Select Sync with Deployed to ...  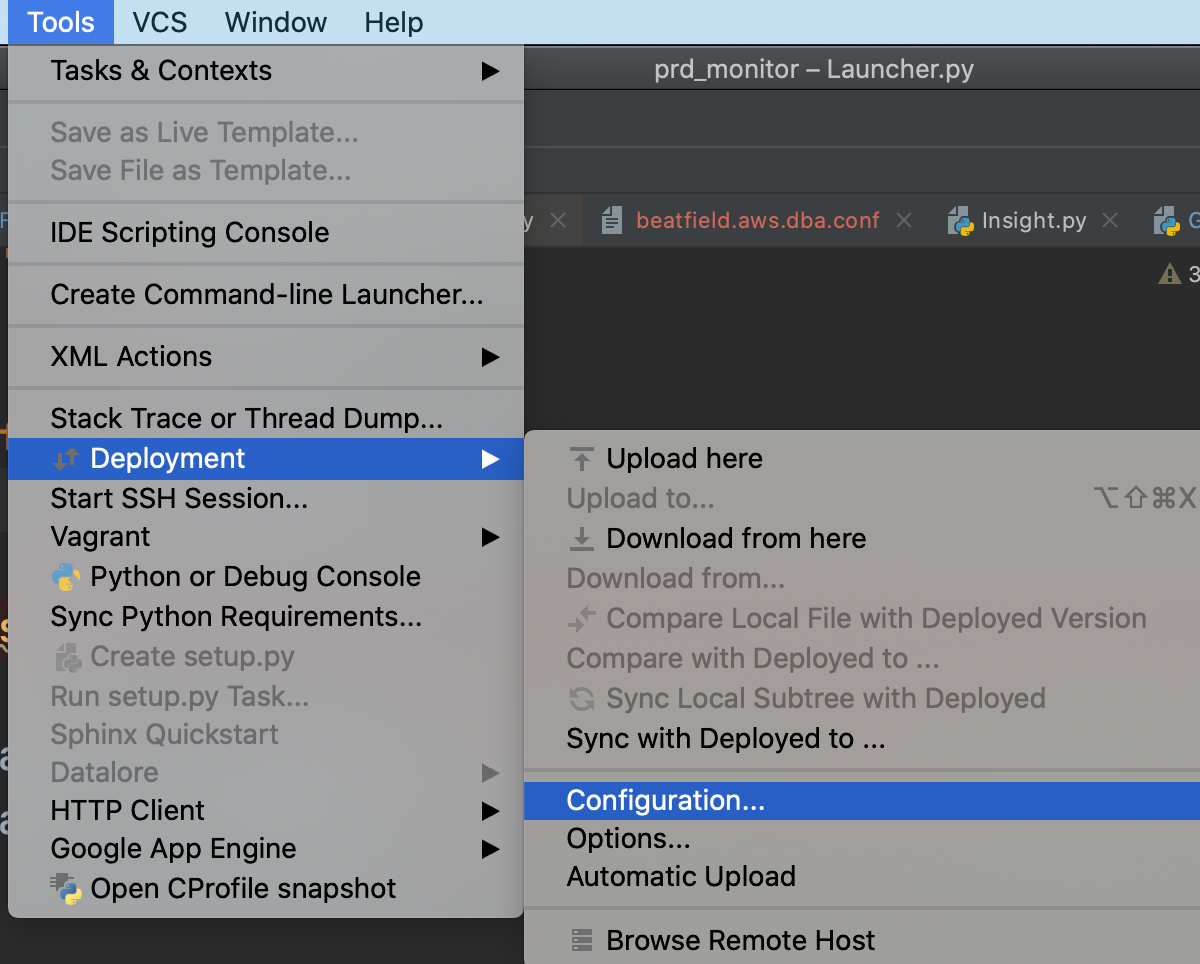[862, 739]
